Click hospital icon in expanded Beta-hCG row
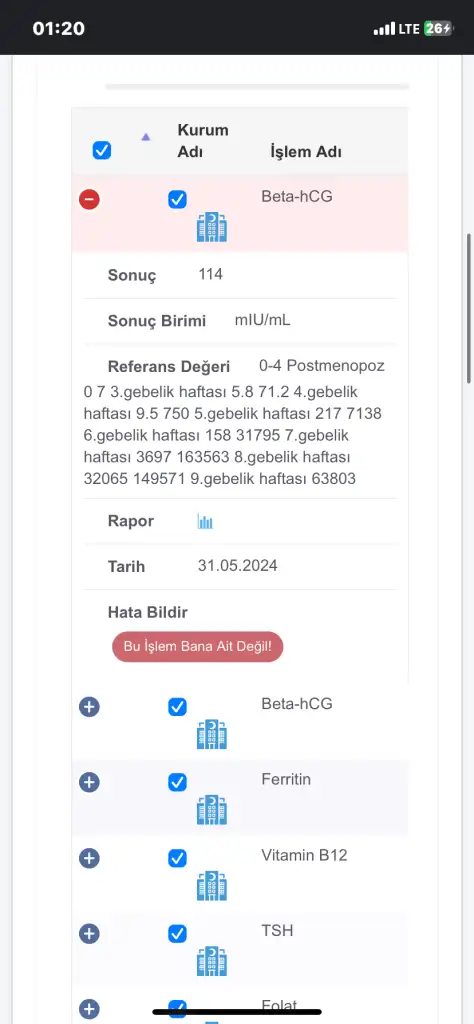 (212, 228)
